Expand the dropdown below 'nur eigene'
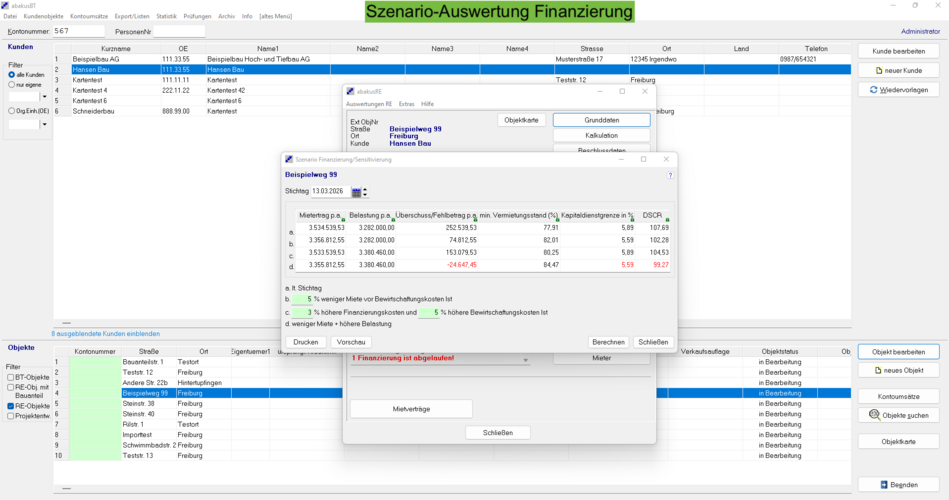Viewport: 949px width, 500px height. [44, 97]
